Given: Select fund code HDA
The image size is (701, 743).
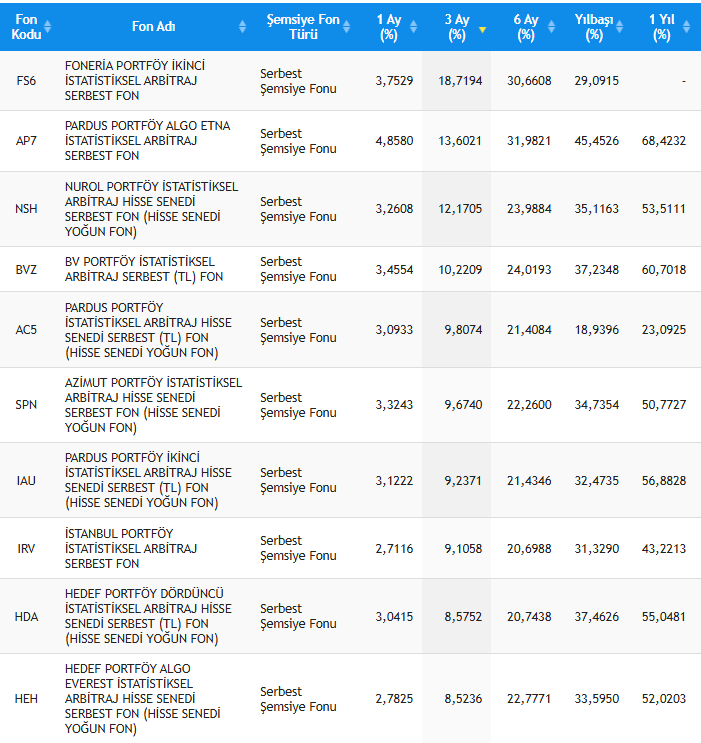Looking at the screenshot, I should coord(26,617).
